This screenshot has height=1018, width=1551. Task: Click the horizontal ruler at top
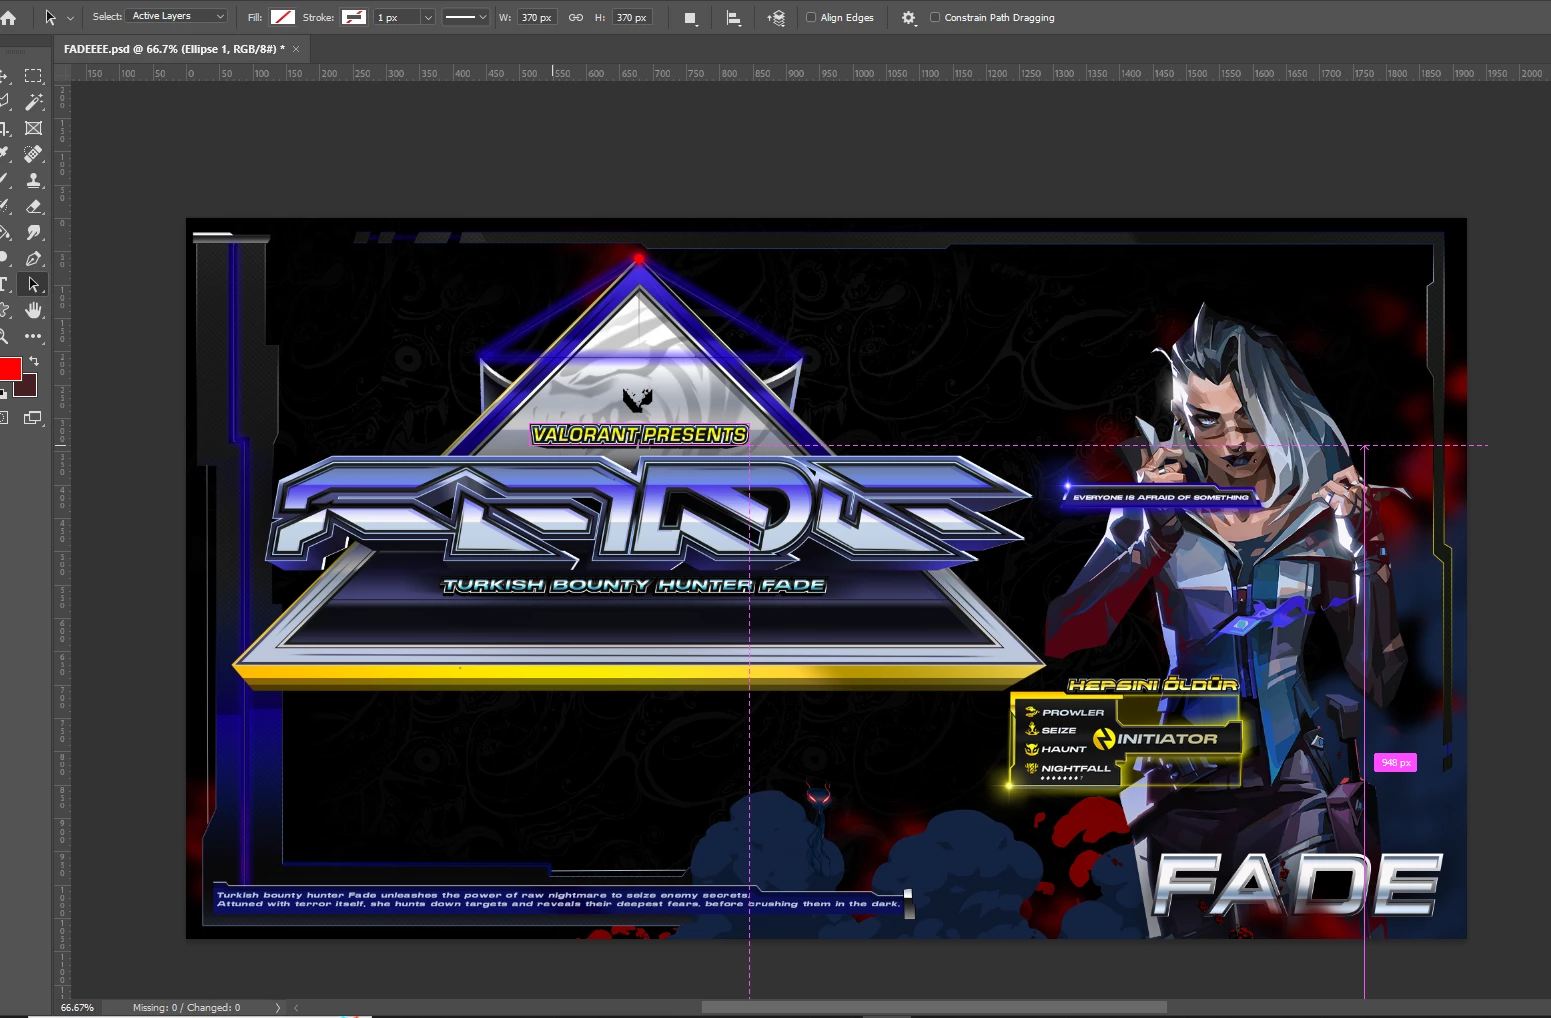(810, 73)
